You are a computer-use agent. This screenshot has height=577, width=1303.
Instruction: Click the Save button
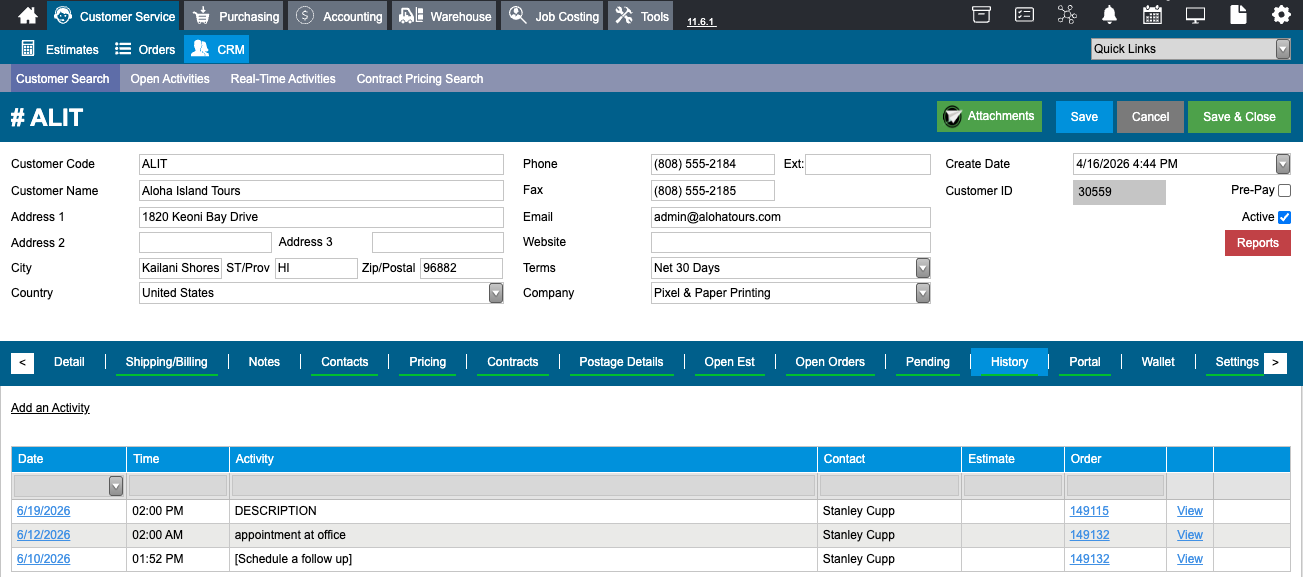coord(1084,117)
